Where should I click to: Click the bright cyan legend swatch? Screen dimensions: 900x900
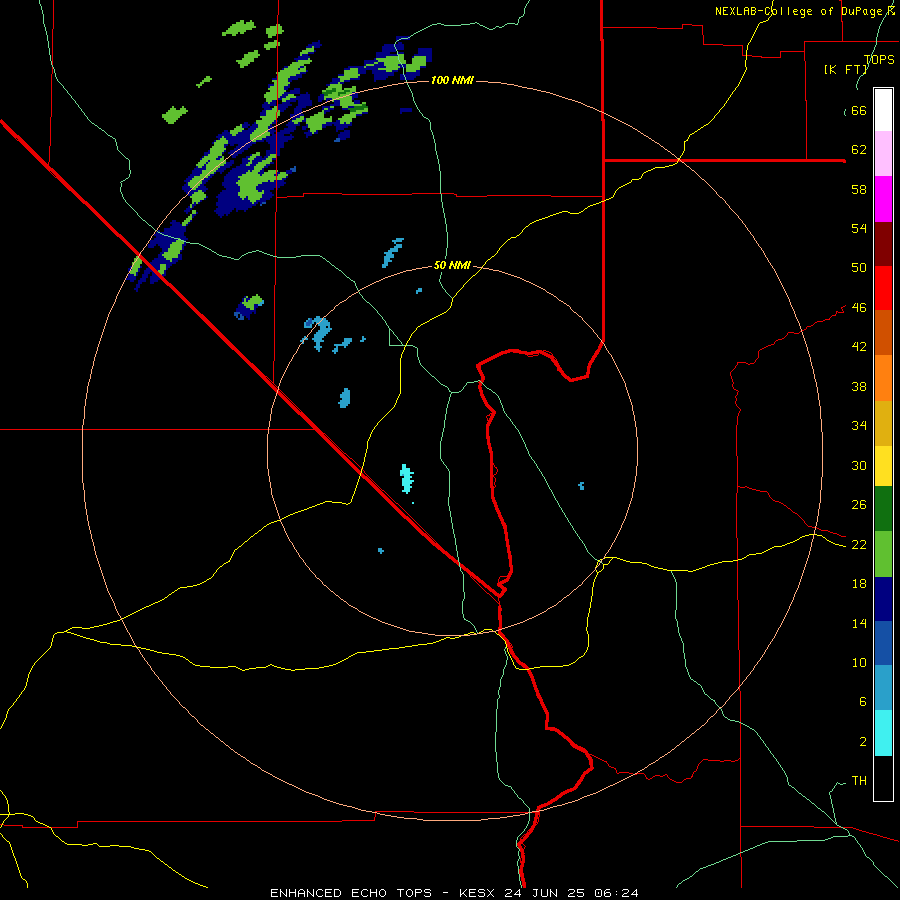883,733
